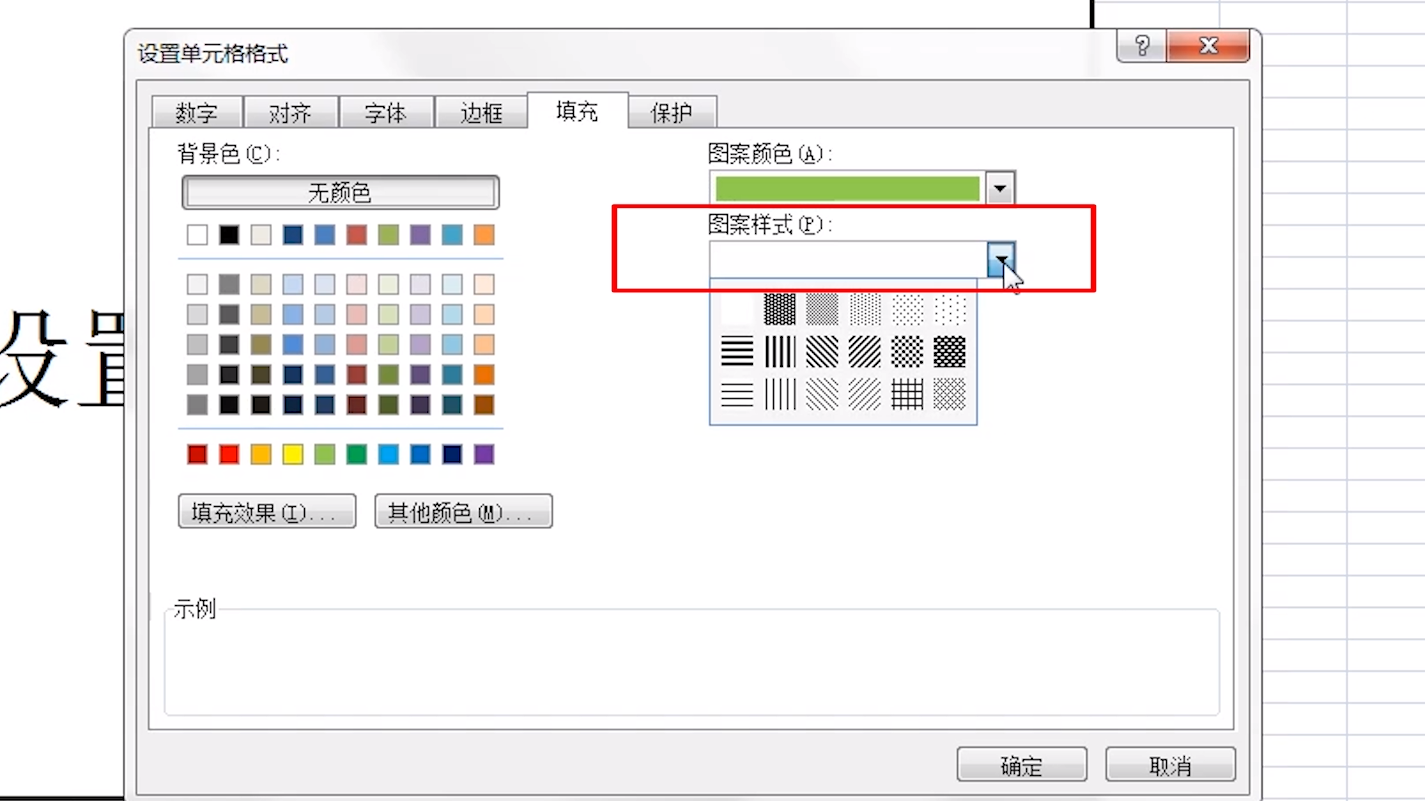Select the solid blank pattern swatch
Screen dimensions: 1425x801
pos(735,310)
